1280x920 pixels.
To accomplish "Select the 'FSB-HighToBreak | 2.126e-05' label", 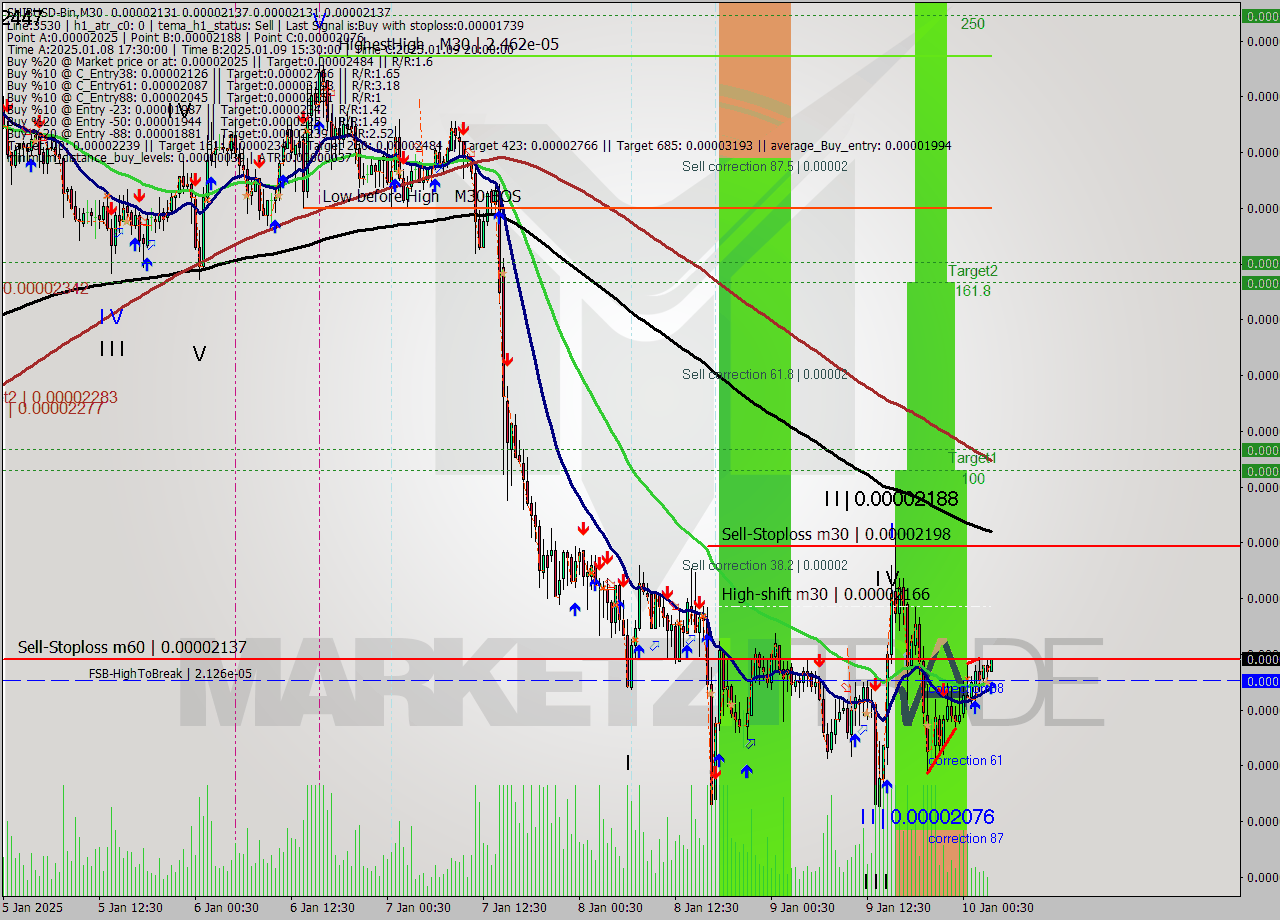I will (x=170, y=673).
